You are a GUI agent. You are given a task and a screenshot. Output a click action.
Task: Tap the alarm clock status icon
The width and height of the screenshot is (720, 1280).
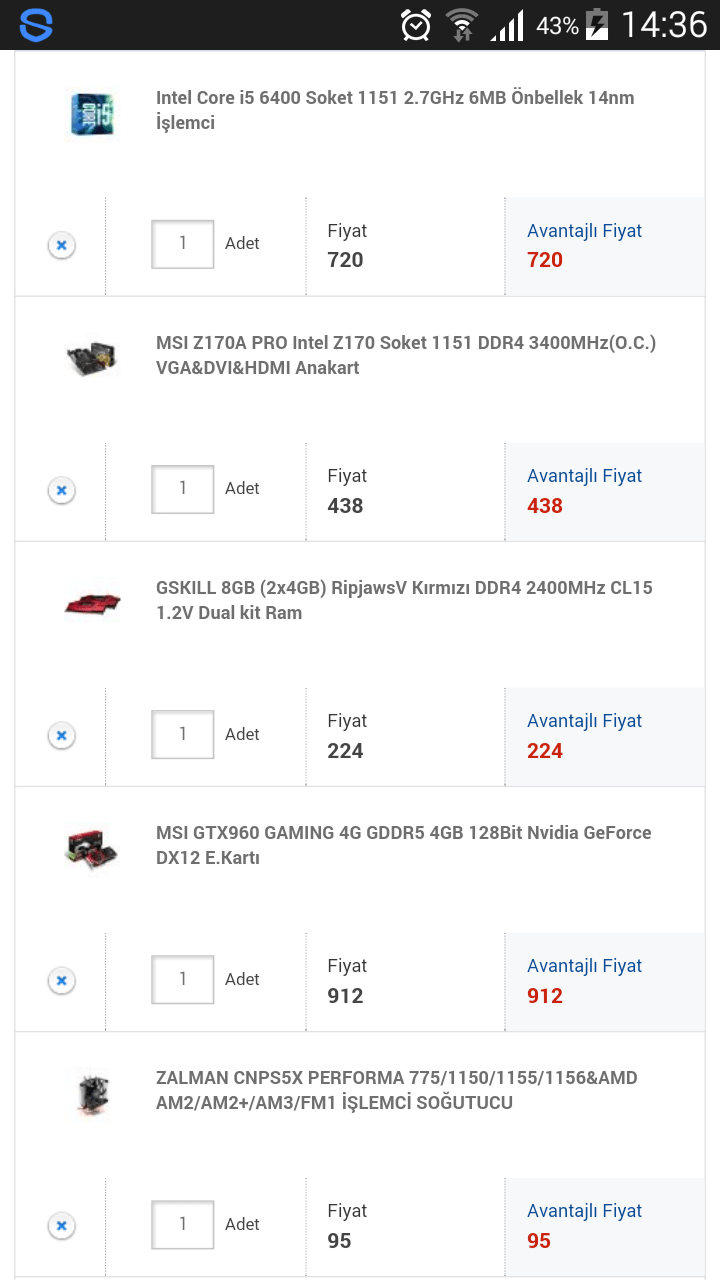click(416, 25)
